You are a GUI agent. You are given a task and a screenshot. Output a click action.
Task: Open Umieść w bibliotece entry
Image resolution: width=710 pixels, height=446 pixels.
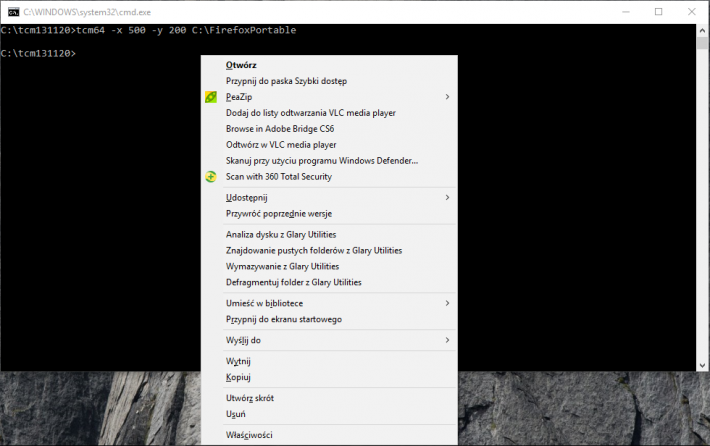point(329,303)
